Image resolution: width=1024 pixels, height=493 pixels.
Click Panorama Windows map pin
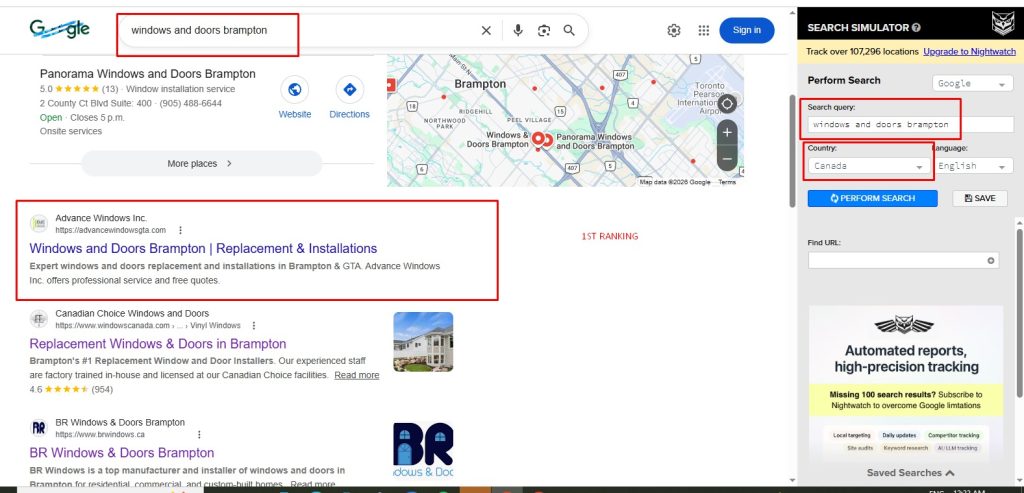coord(548,140)
